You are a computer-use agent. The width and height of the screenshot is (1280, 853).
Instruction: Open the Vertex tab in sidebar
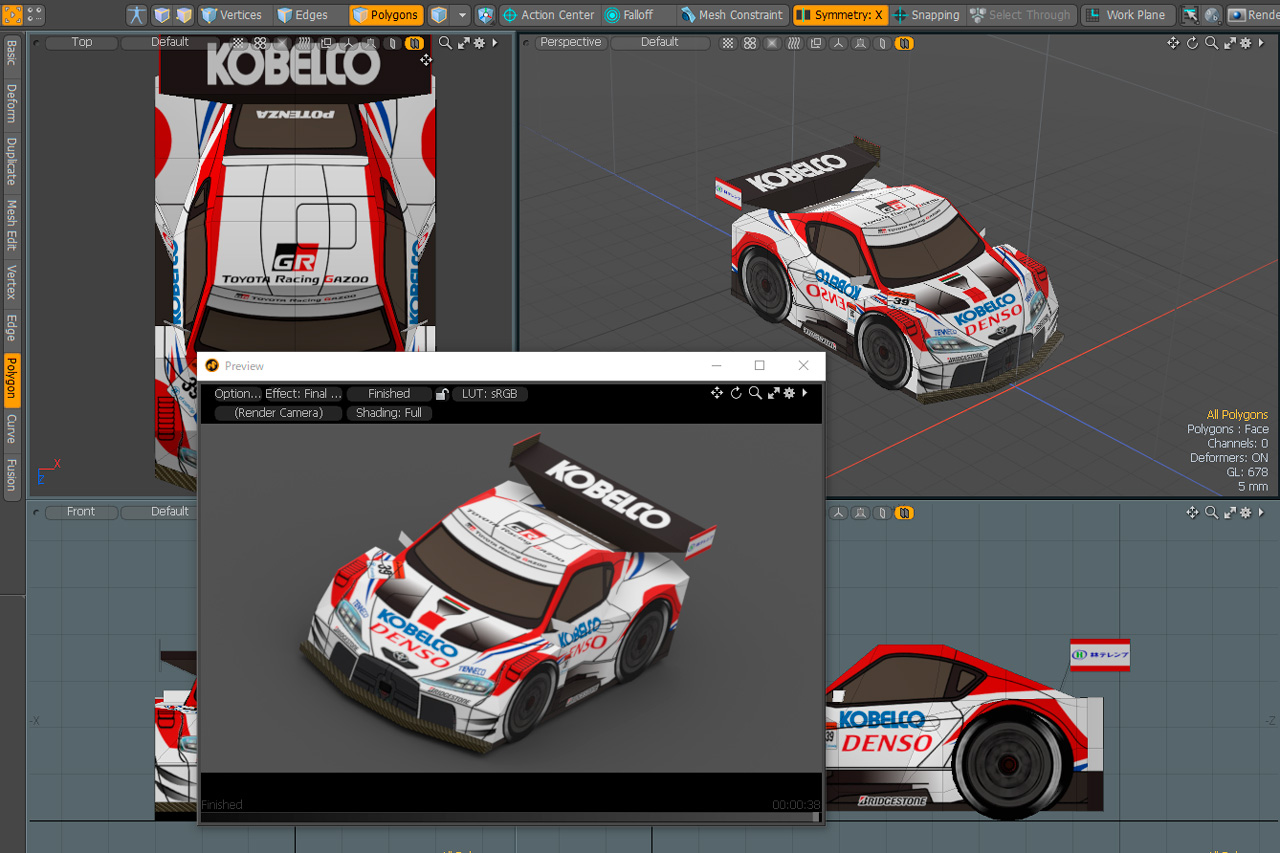click(11, 283)
